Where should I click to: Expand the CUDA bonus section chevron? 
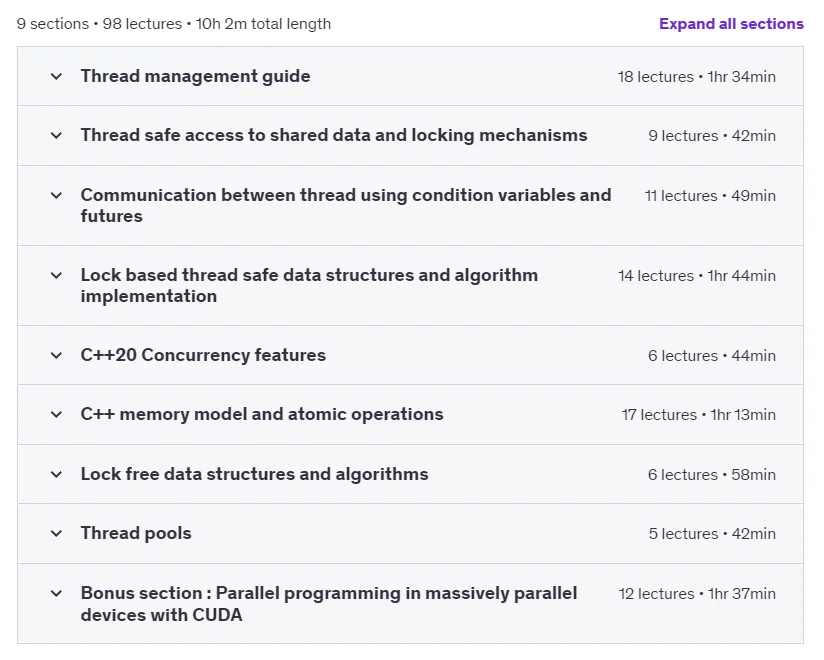pos(56,593)
